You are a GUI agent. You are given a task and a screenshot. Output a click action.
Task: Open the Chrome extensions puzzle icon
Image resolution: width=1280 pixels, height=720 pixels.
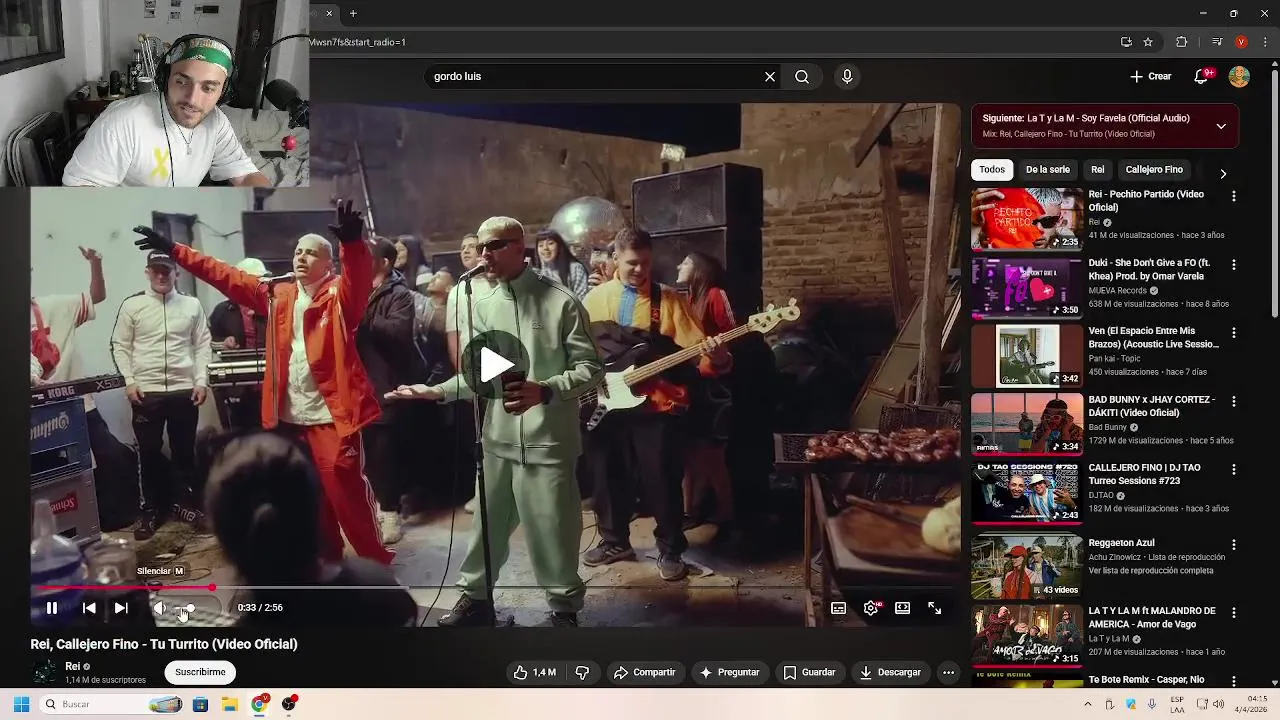(x=1181, y=42)
